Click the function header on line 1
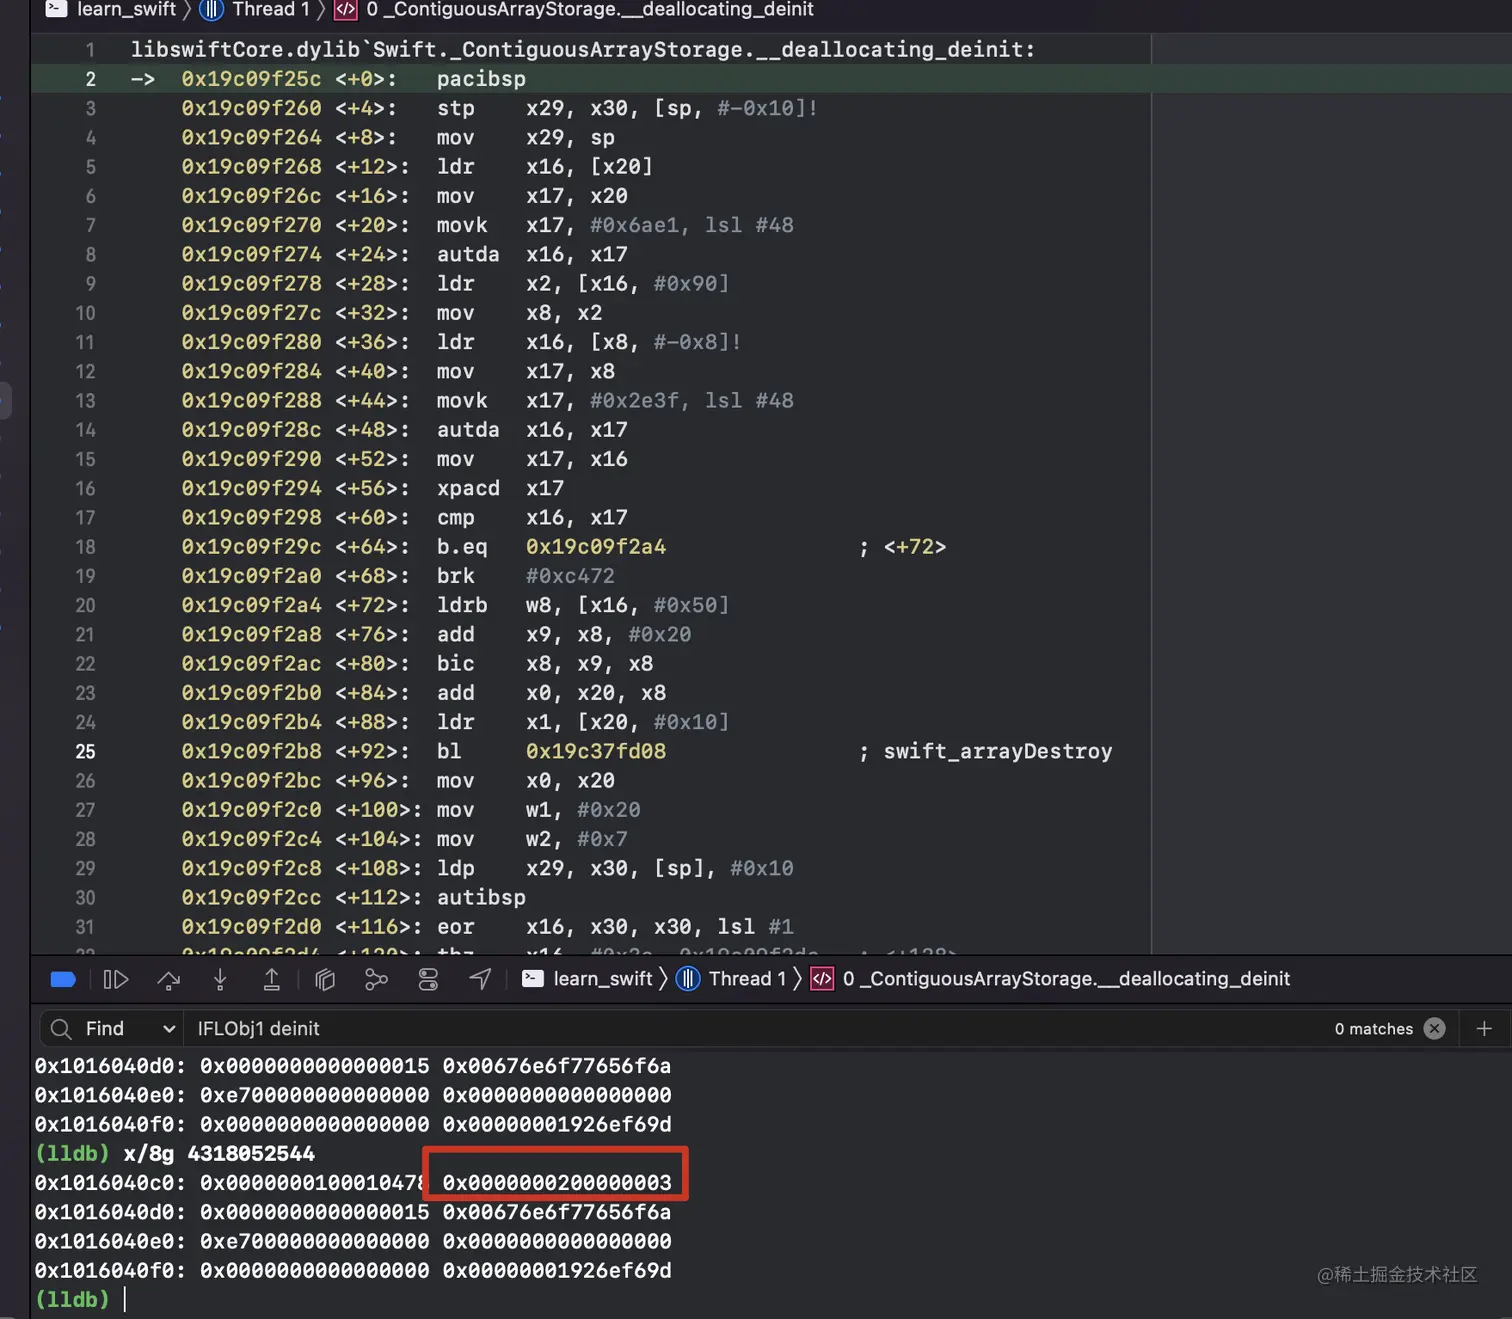Image resolution: width=1512 pixels, height=1319 pixels. pyautogui.click(x=583, y=50)
